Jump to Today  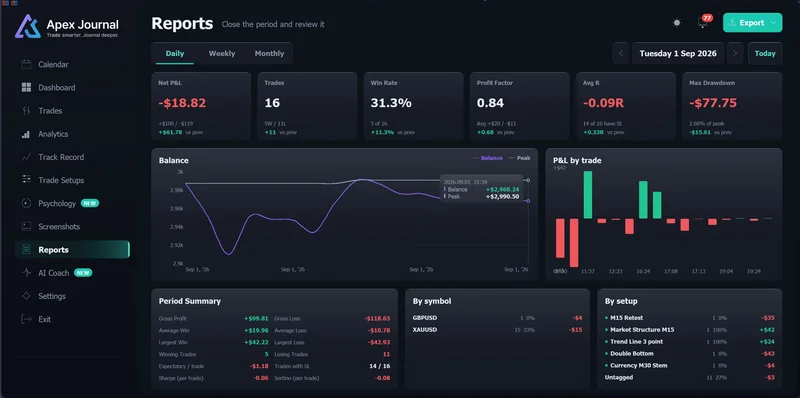pos(765,54)
